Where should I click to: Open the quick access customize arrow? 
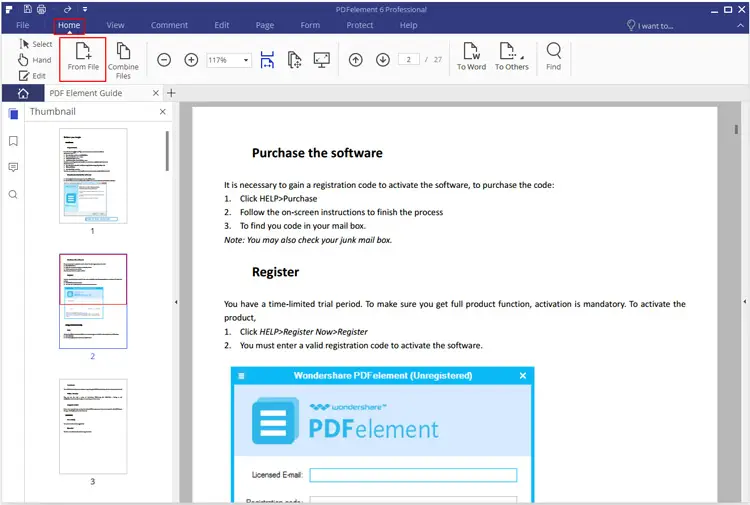coord(85,9)
